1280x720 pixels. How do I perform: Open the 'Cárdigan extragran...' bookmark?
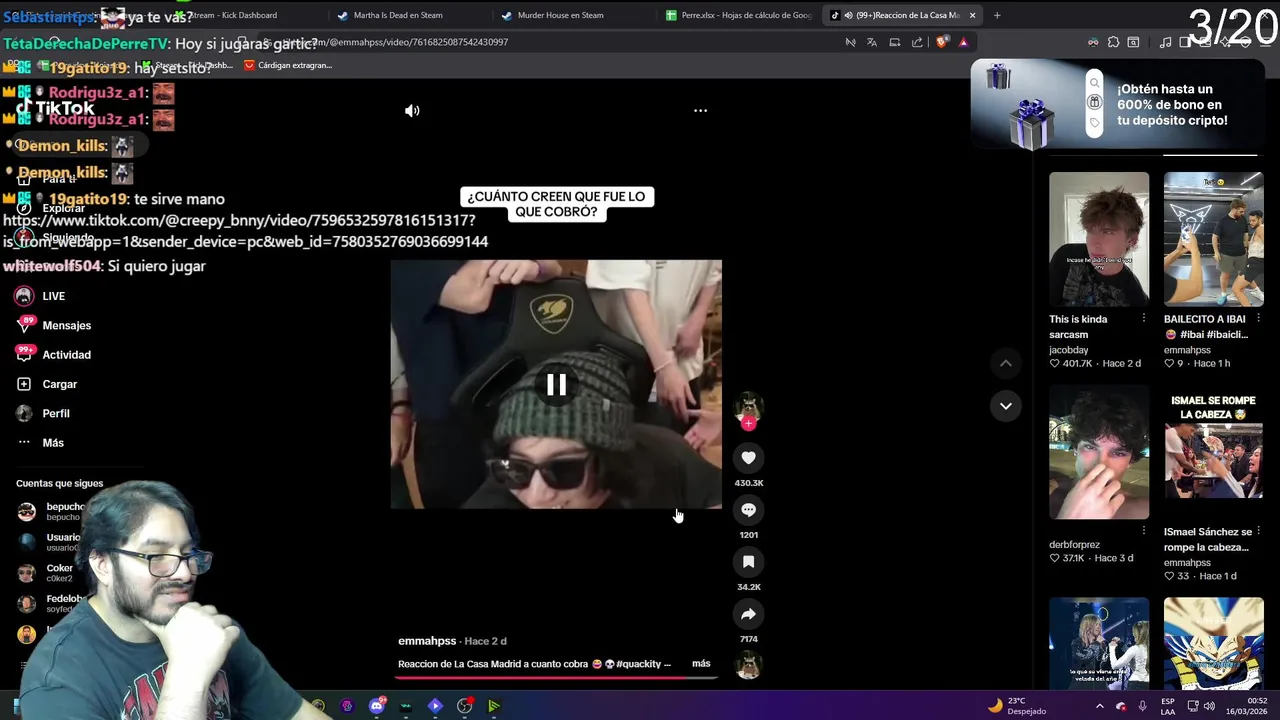tap(287, 65)
